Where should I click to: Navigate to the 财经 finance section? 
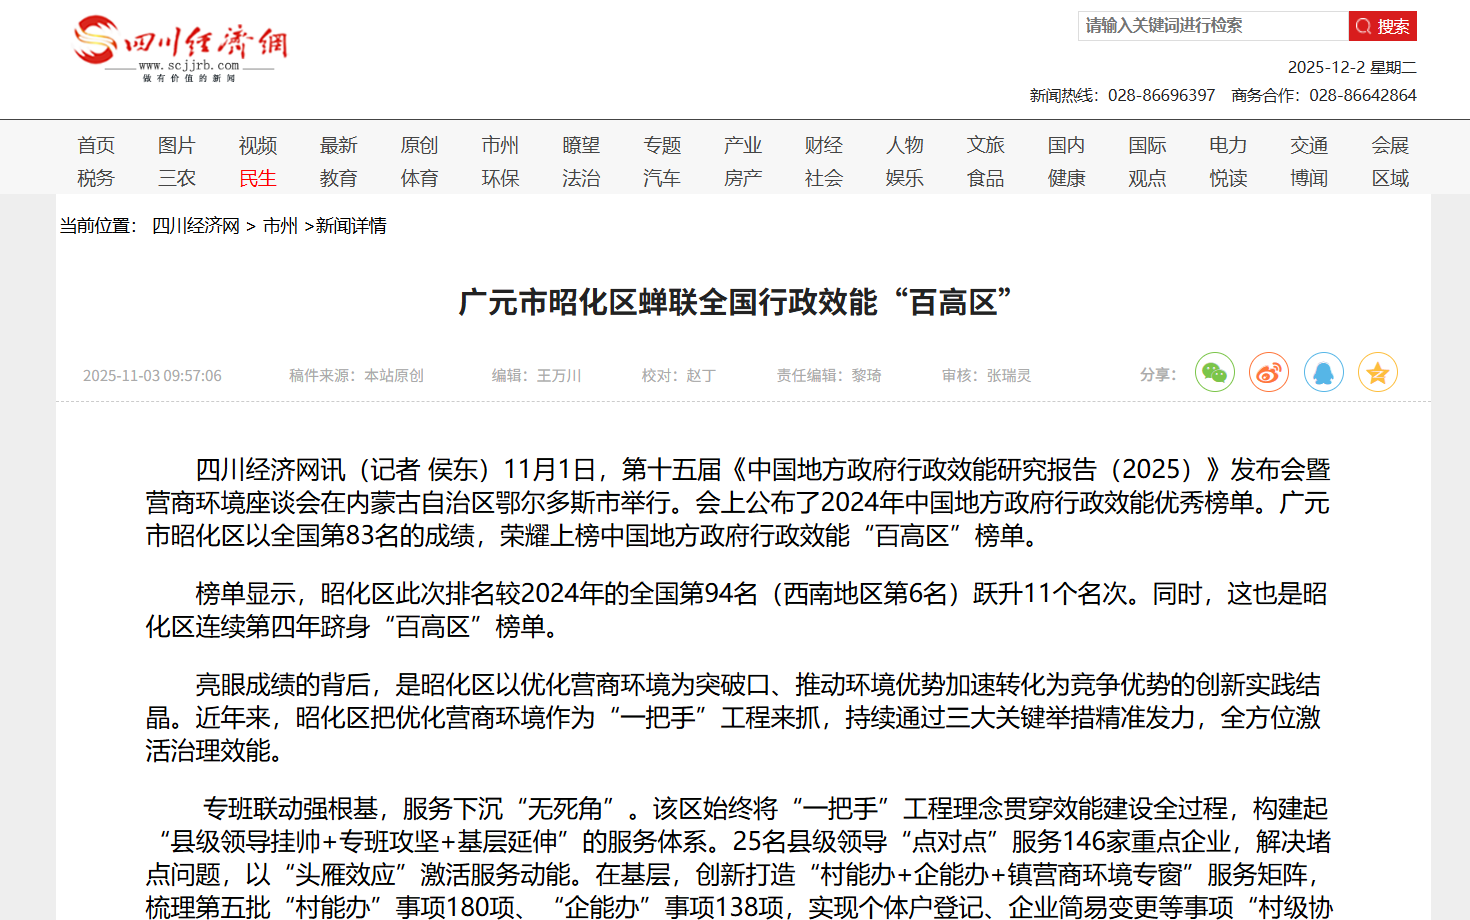point(824,146)
